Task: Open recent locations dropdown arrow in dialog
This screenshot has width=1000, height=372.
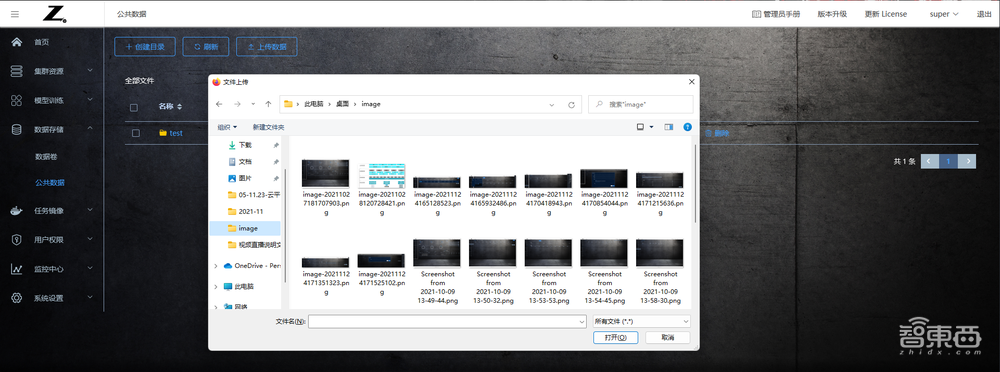Action: point(253,104)
